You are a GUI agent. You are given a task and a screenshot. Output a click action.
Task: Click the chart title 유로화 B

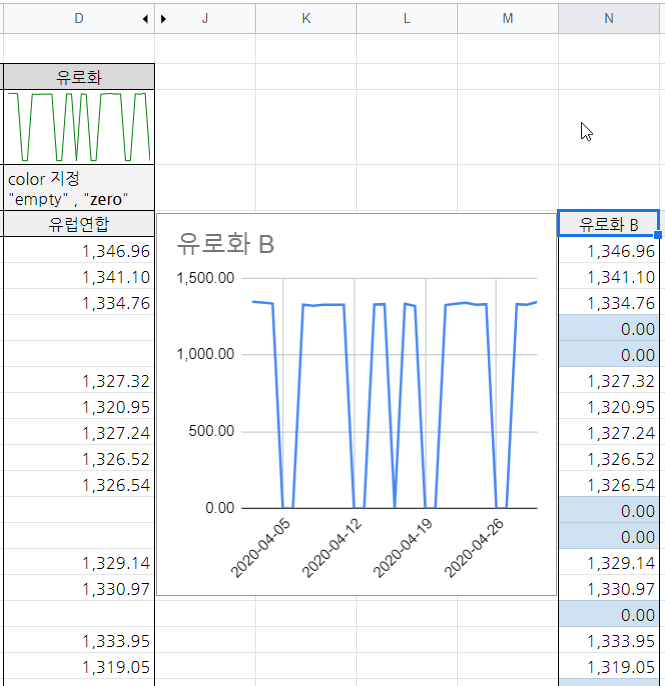(x=225, y=242)
